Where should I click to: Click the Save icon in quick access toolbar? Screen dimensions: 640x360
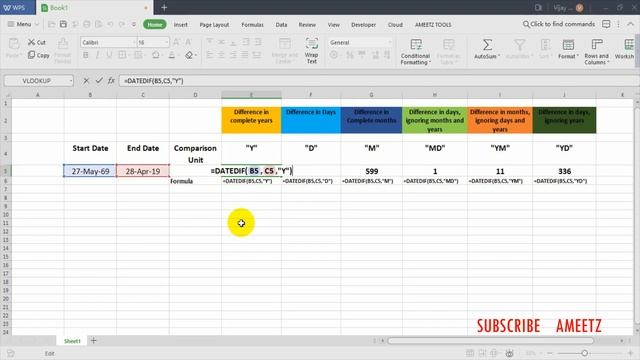[x=63, y=24]
